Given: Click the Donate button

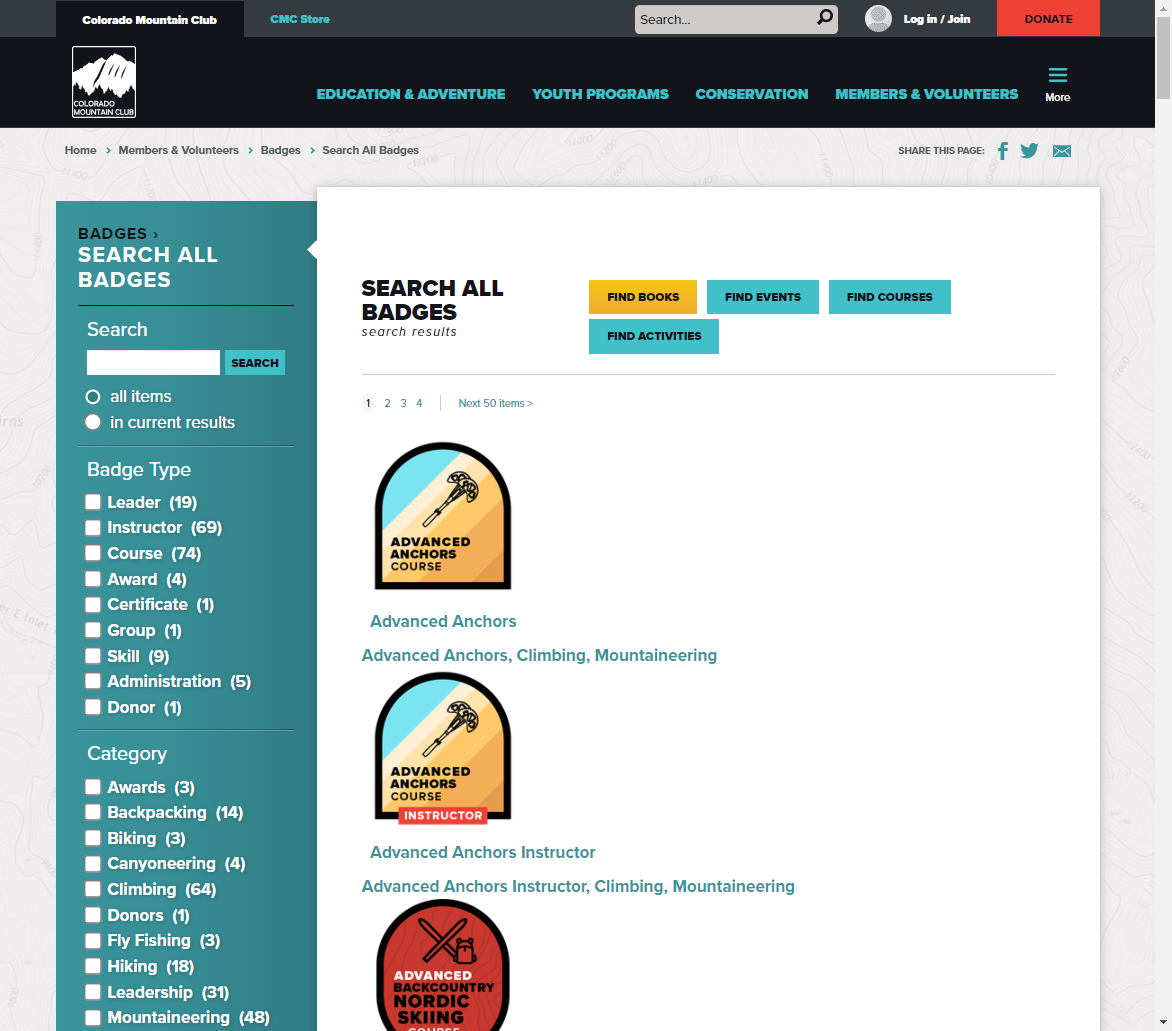Looking at the screenshot, I should pos(1048,19).
